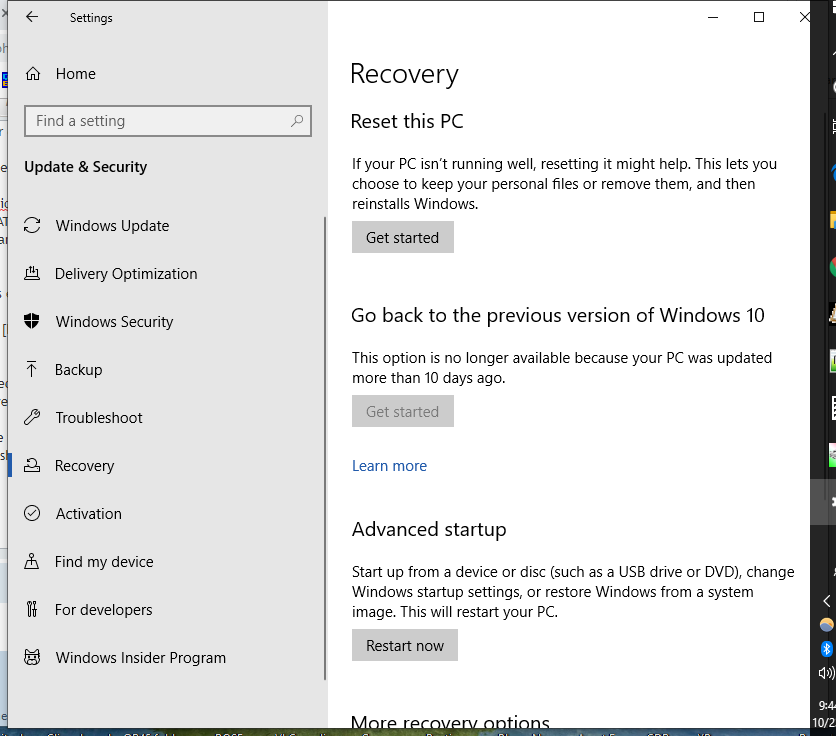This screenshot has width=836, height=736.
Task: Click the Bluetooth tray icon
Action: [x=826, y=649]
